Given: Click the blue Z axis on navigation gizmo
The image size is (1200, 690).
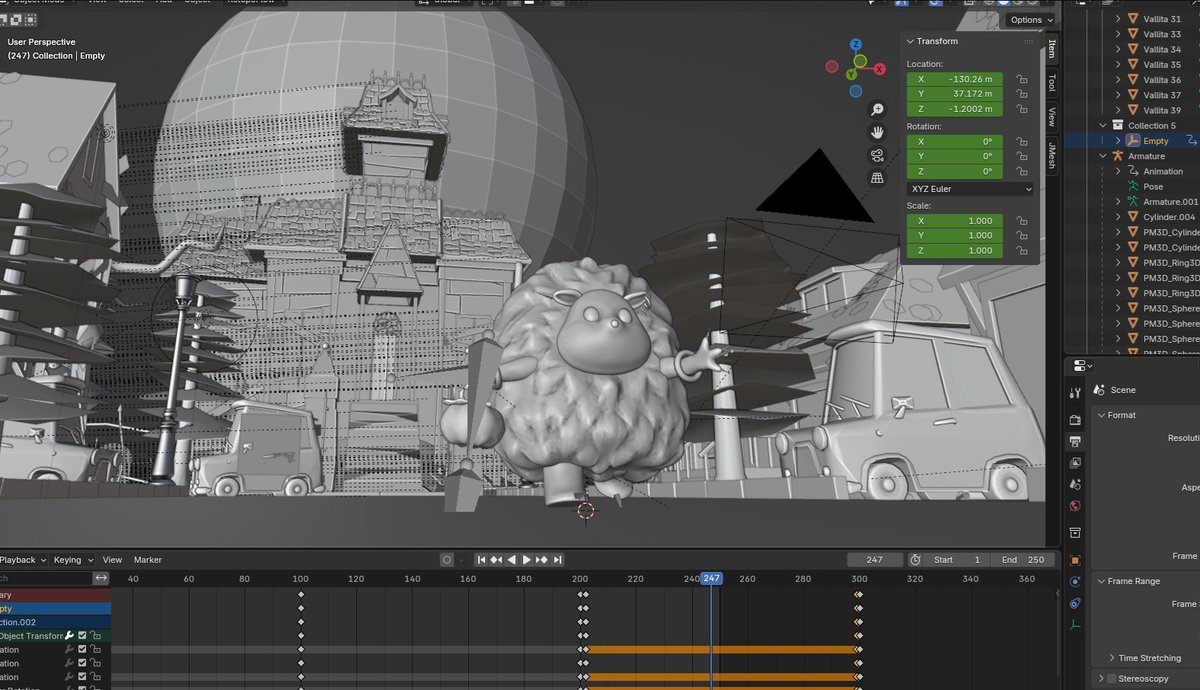Looking at the screenshot, I should [857, 45].
